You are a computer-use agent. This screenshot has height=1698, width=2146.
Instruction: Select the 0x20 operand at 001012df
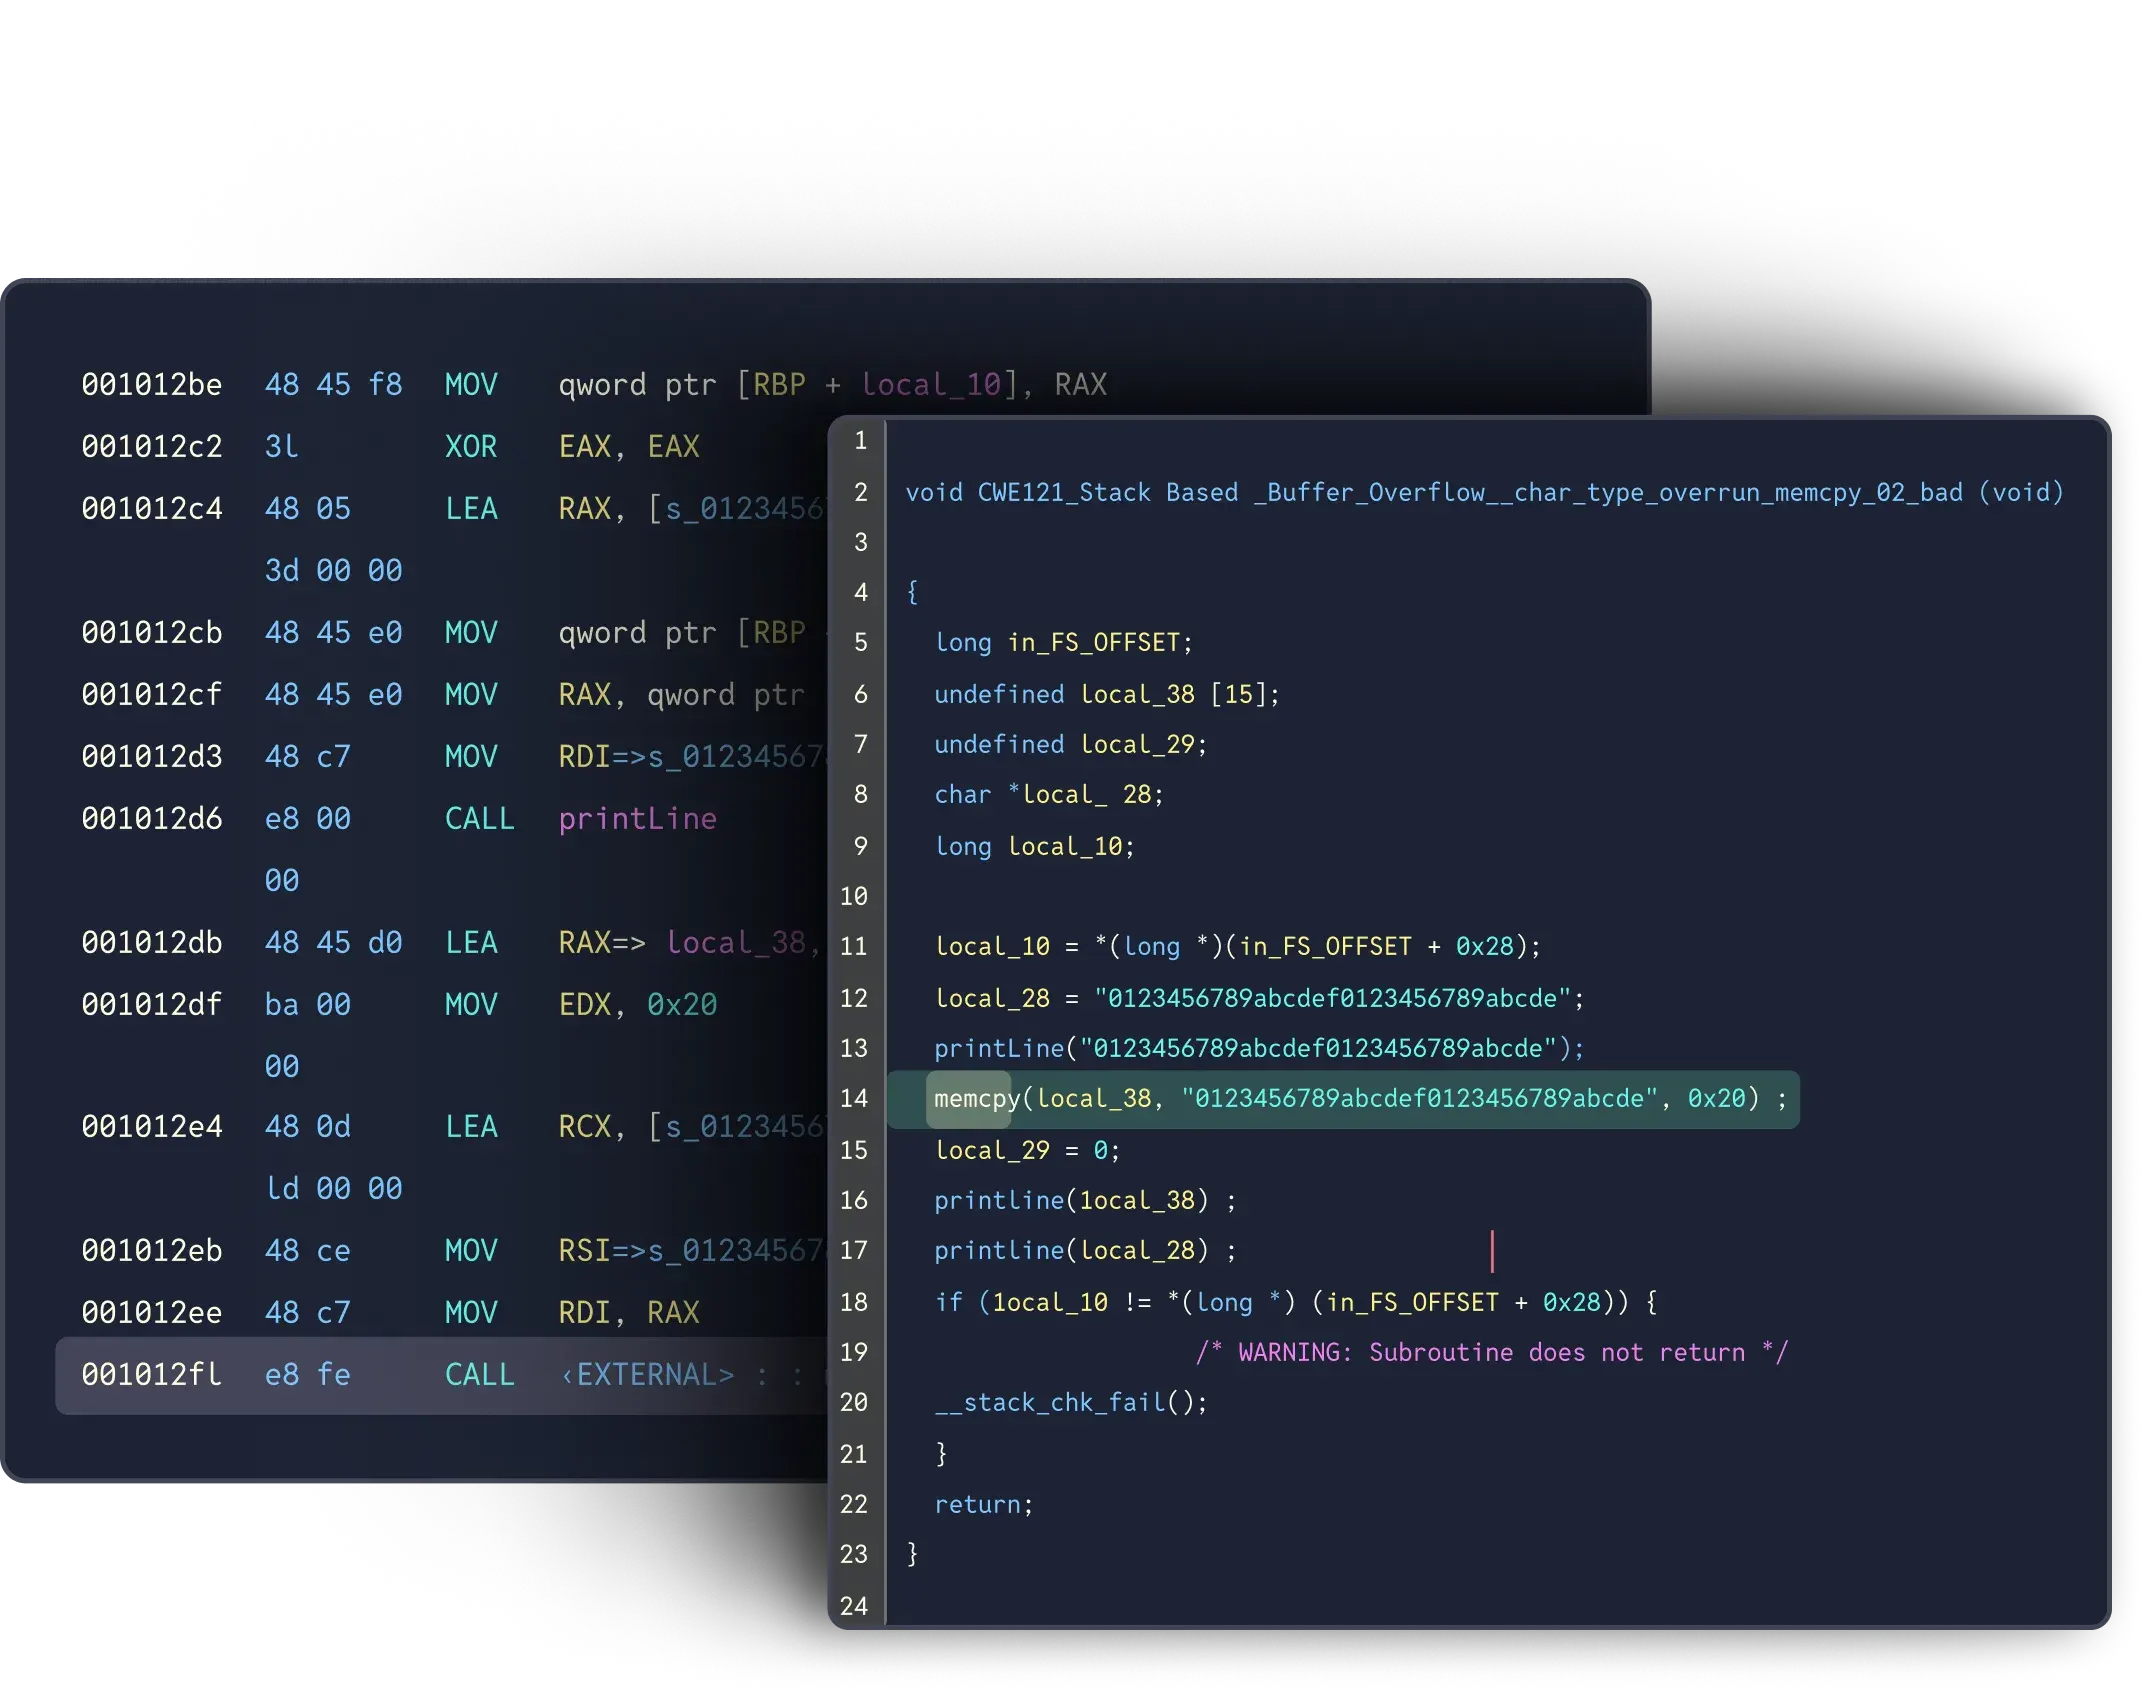pos(682,1005)
